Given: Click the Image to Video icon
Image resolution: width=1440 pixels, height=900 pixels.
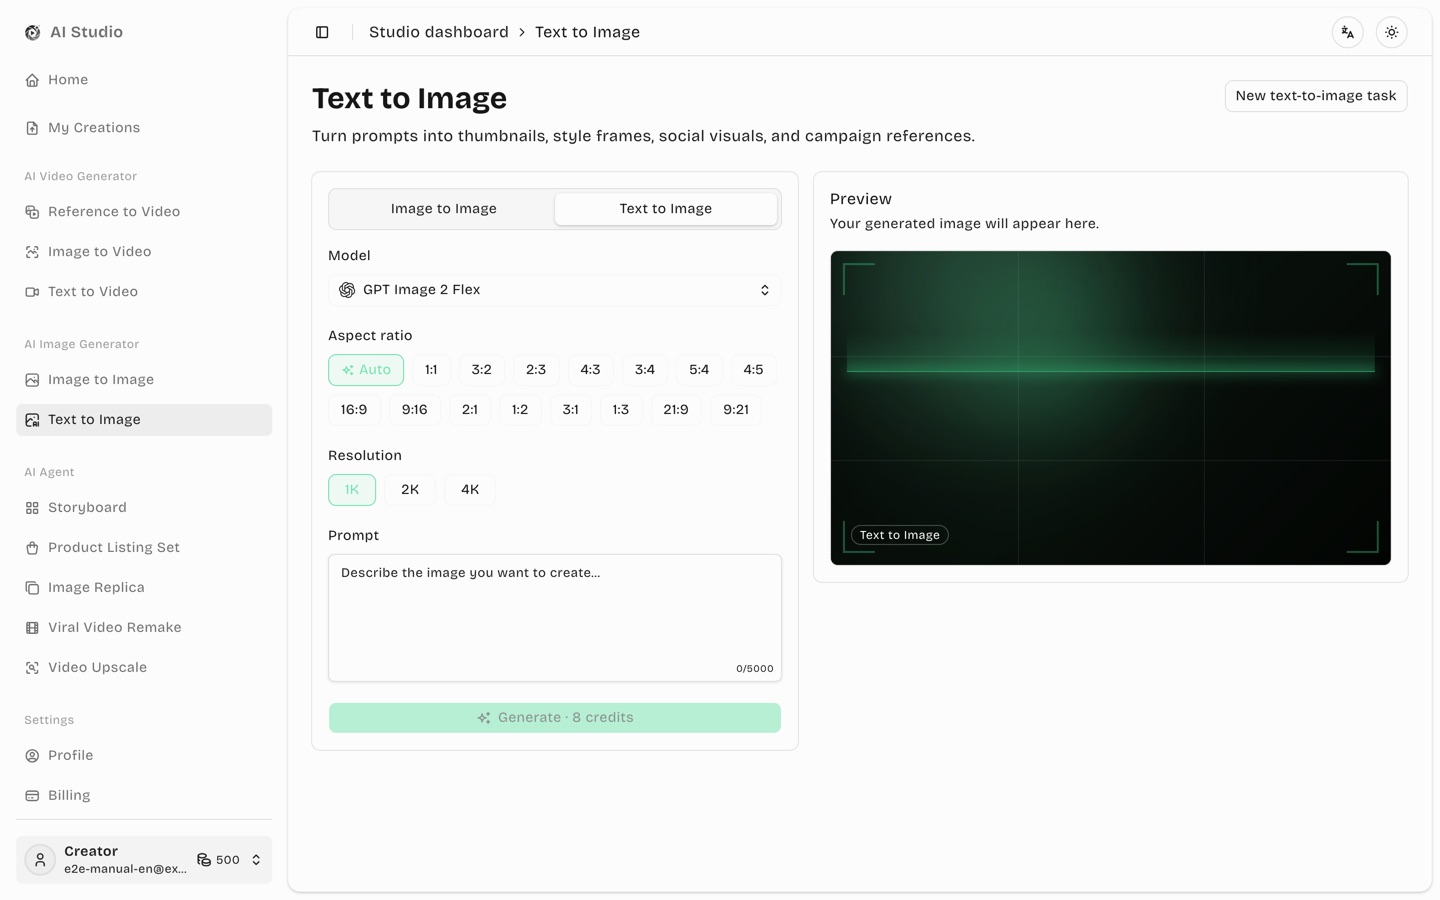Looking at the screenshot, I should tap(32, 252).
